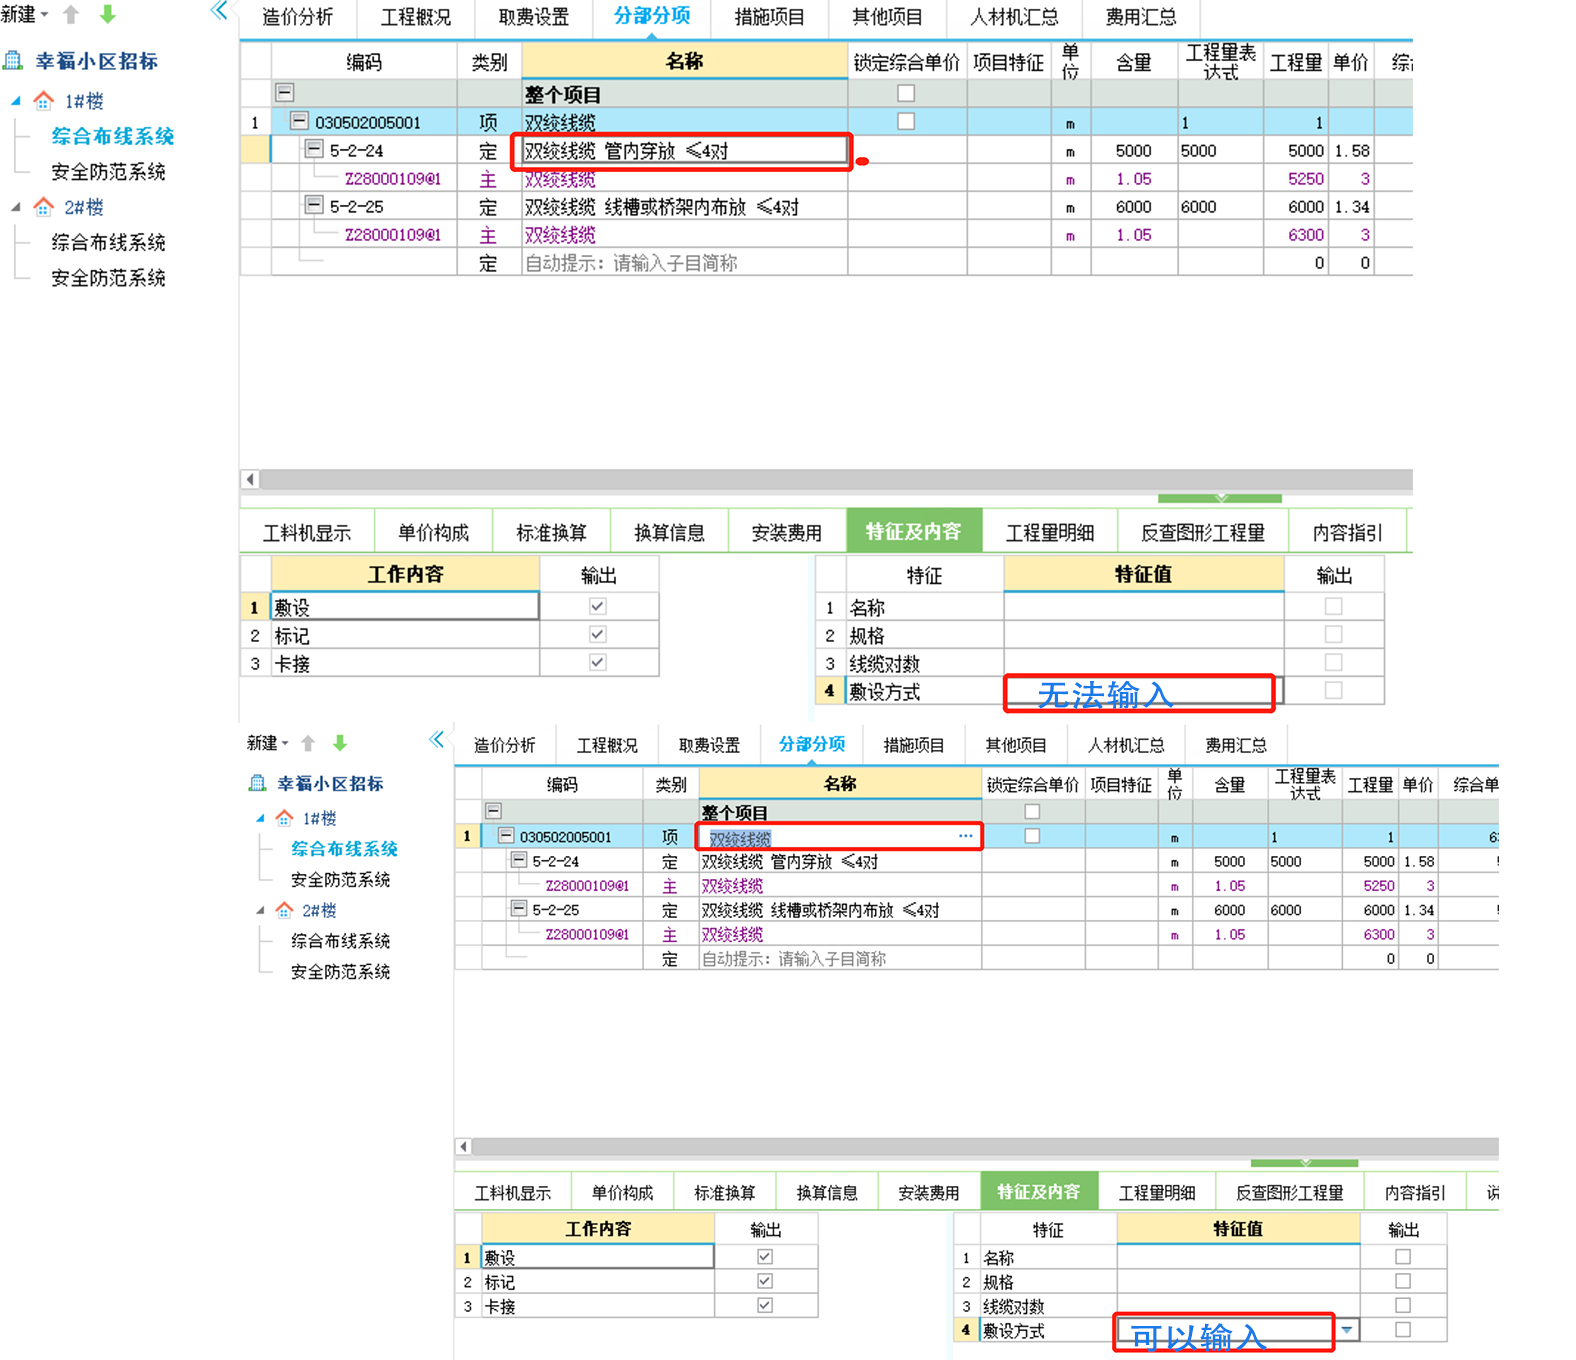This screenshot has width=1576, height=1360.
Task: Click left scroll arrow of upper horizontal scrollbar
Action: click(x=250, y=479)
